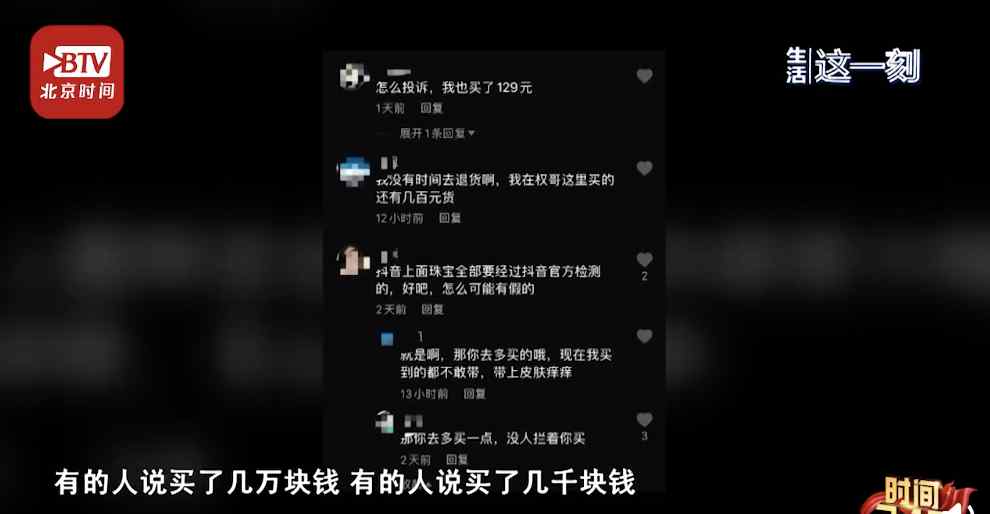990x514 pixels.
Task: Reply to the last nested comment 2天前
Action: pos(457,460)
